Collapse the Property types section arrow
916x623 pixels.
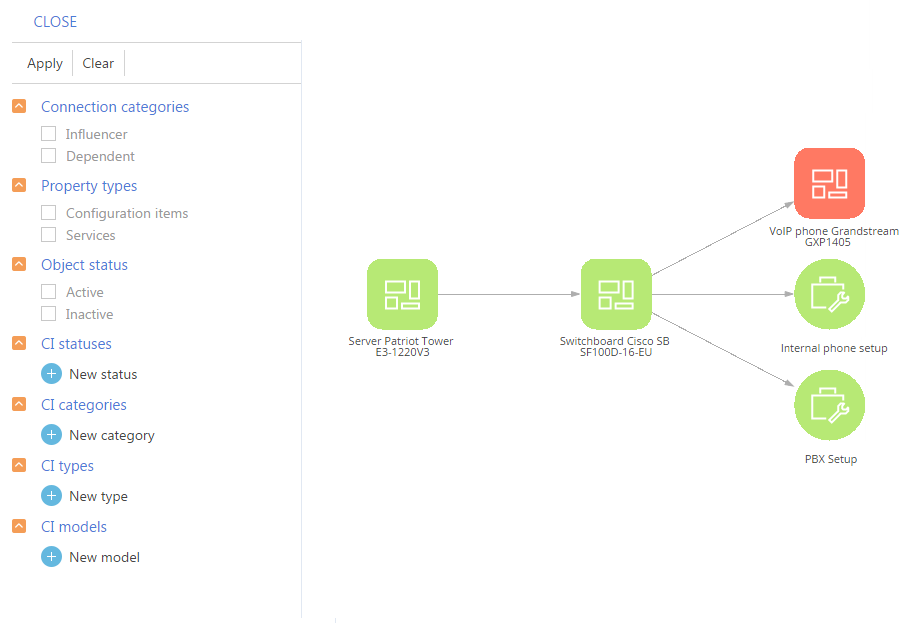[19, 185]
